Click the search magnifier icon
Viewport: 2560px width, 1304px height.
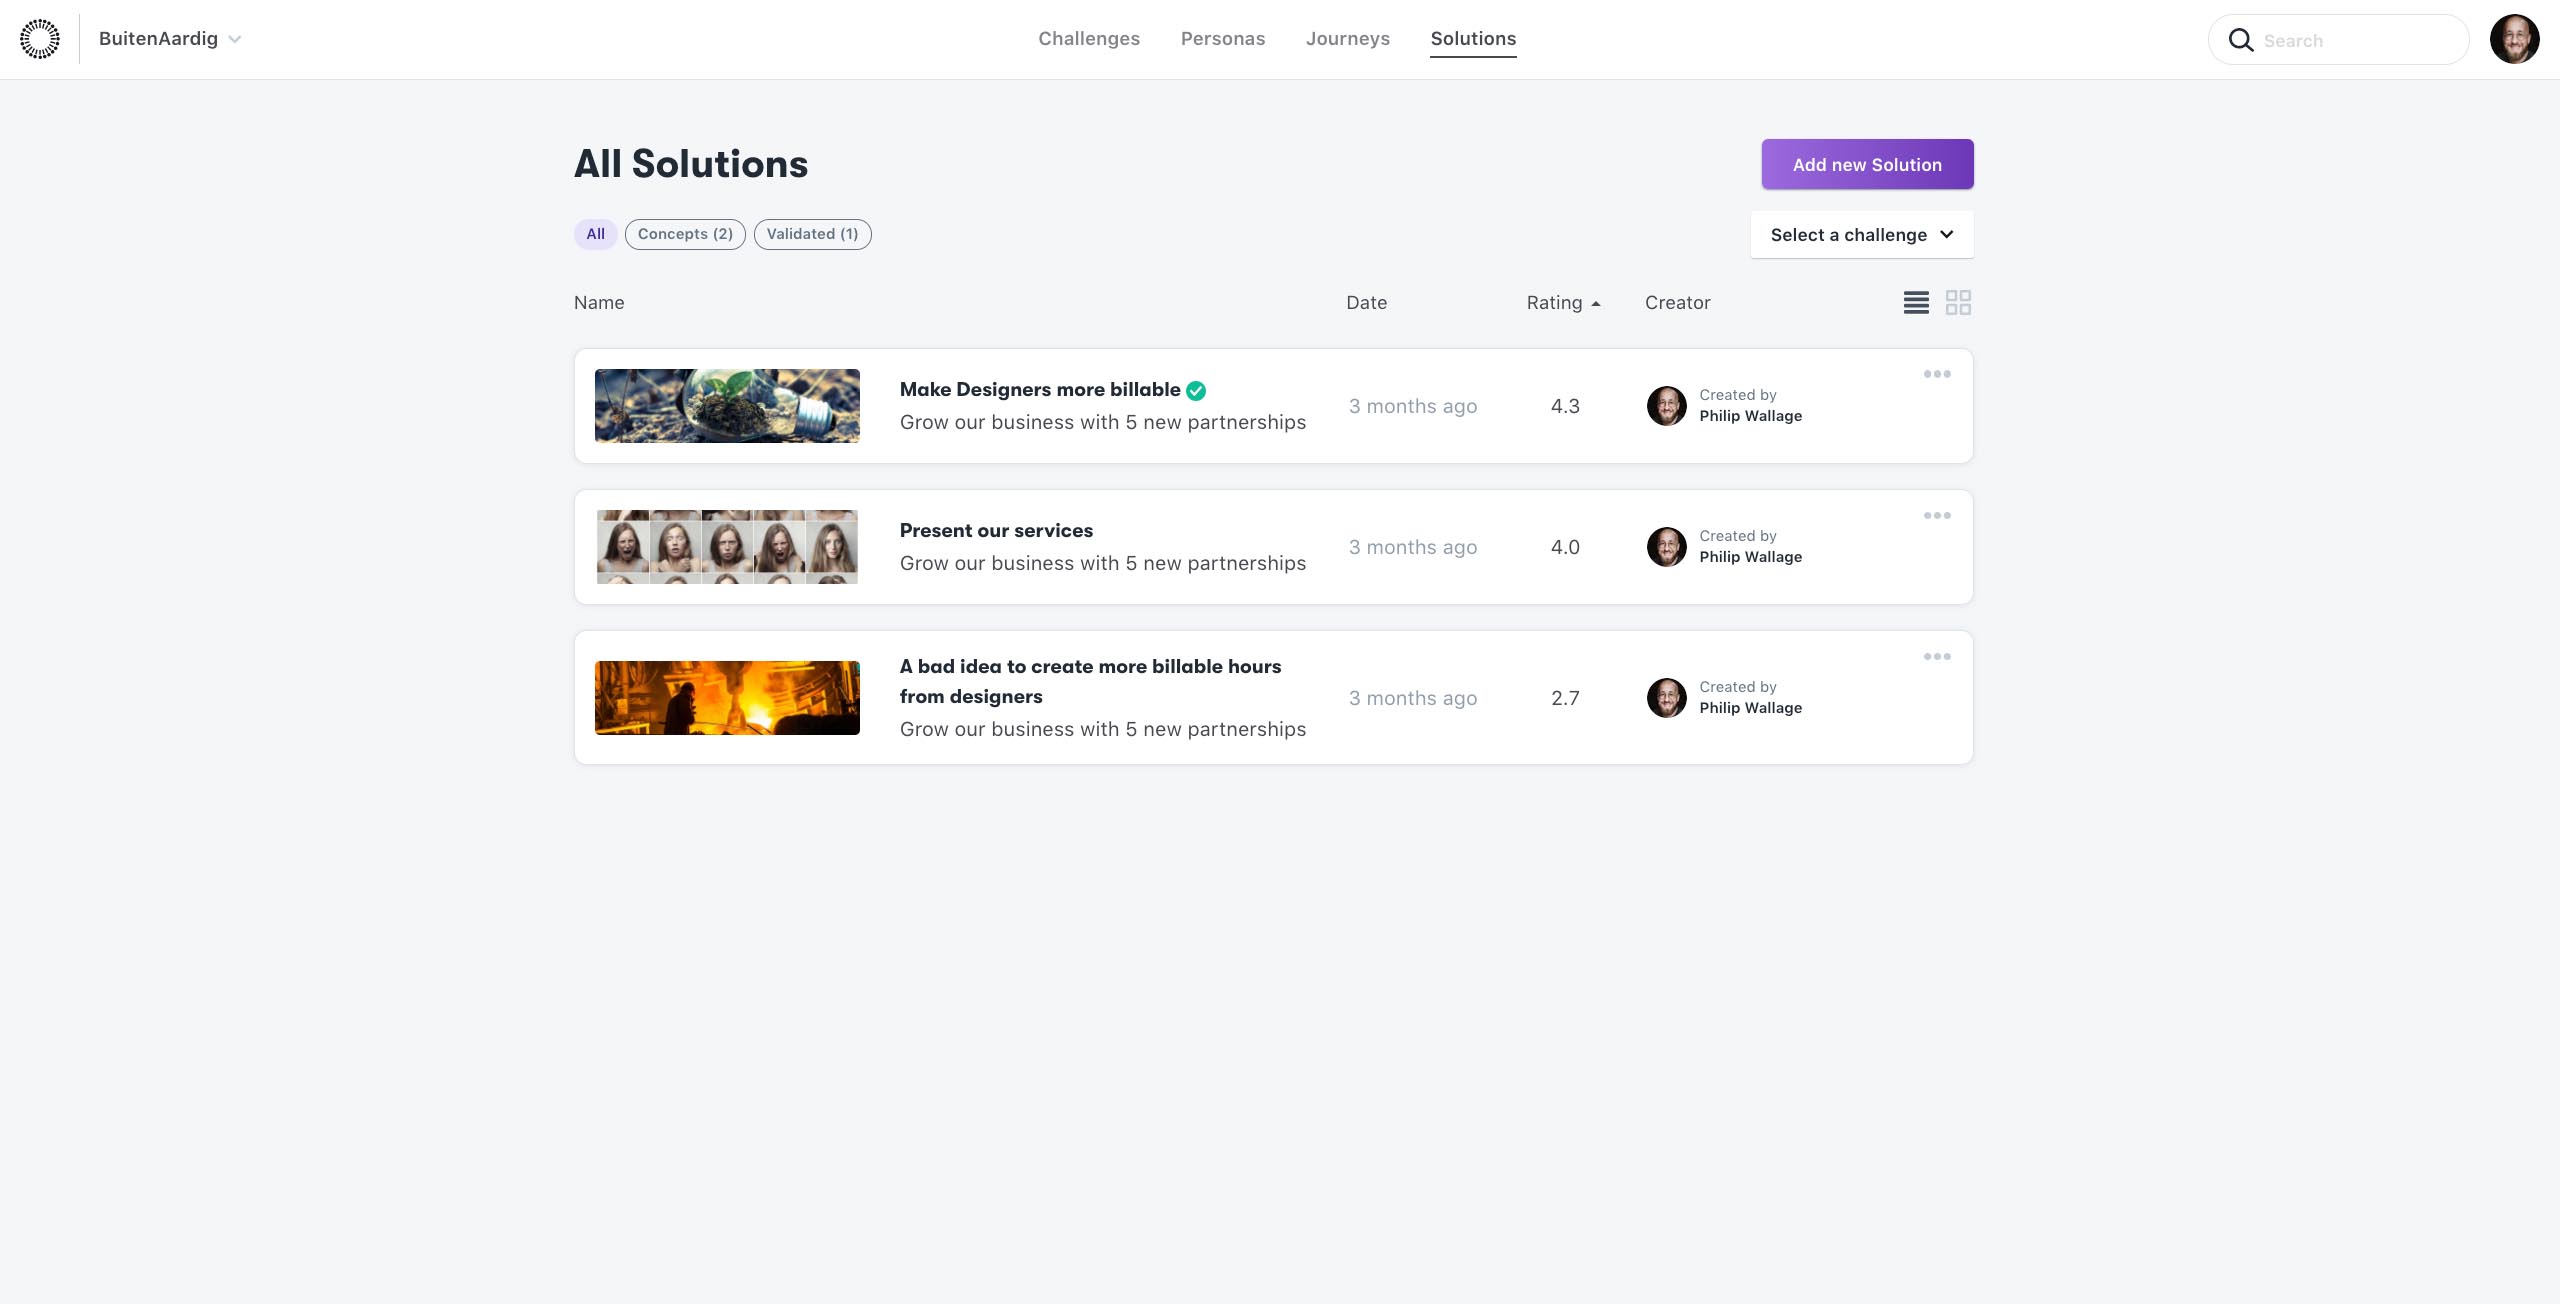point(2241,40)
